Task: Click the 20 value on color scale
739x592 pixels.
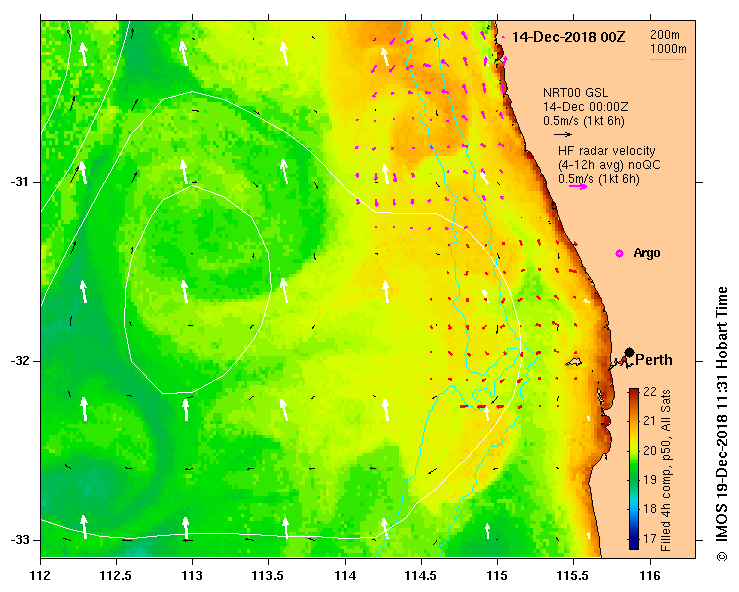Action: click(x=650, y=451)
